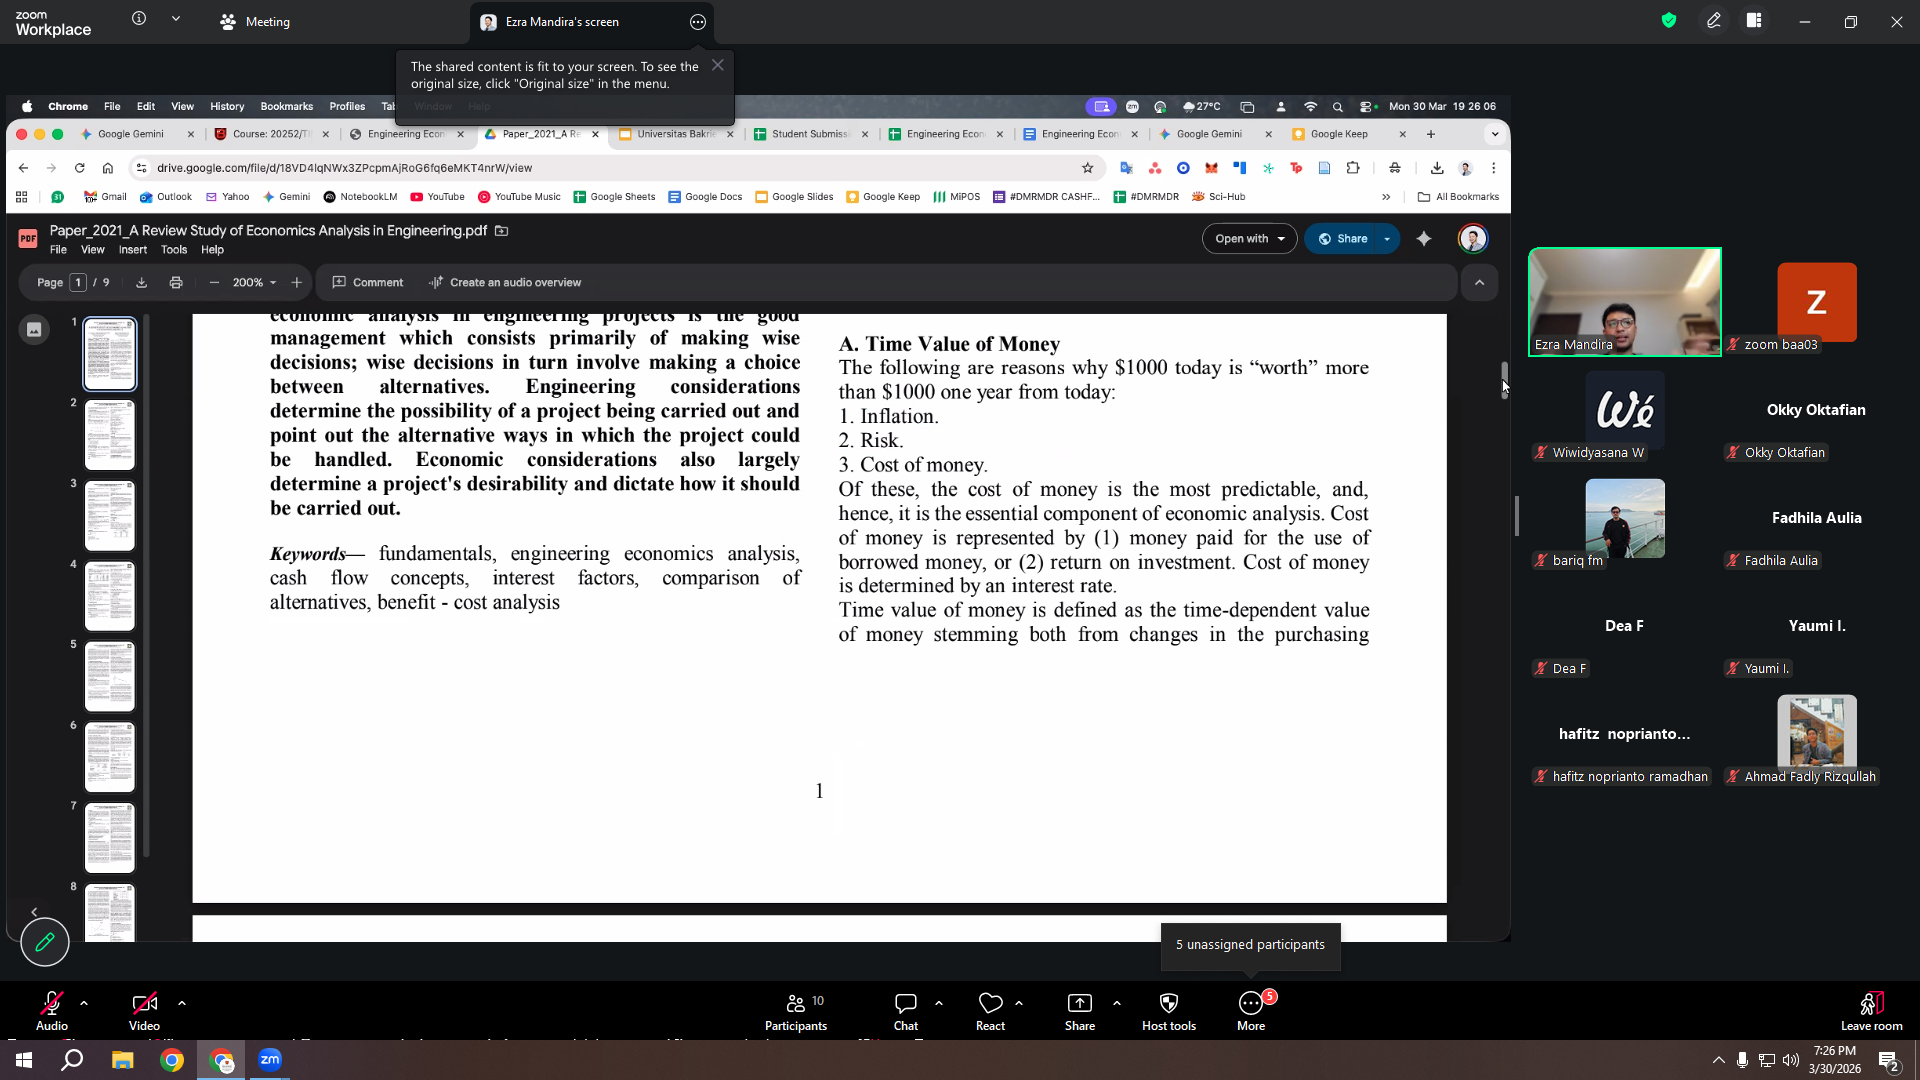
Task: Open Host tools shield menu
Action: 1169,1010
